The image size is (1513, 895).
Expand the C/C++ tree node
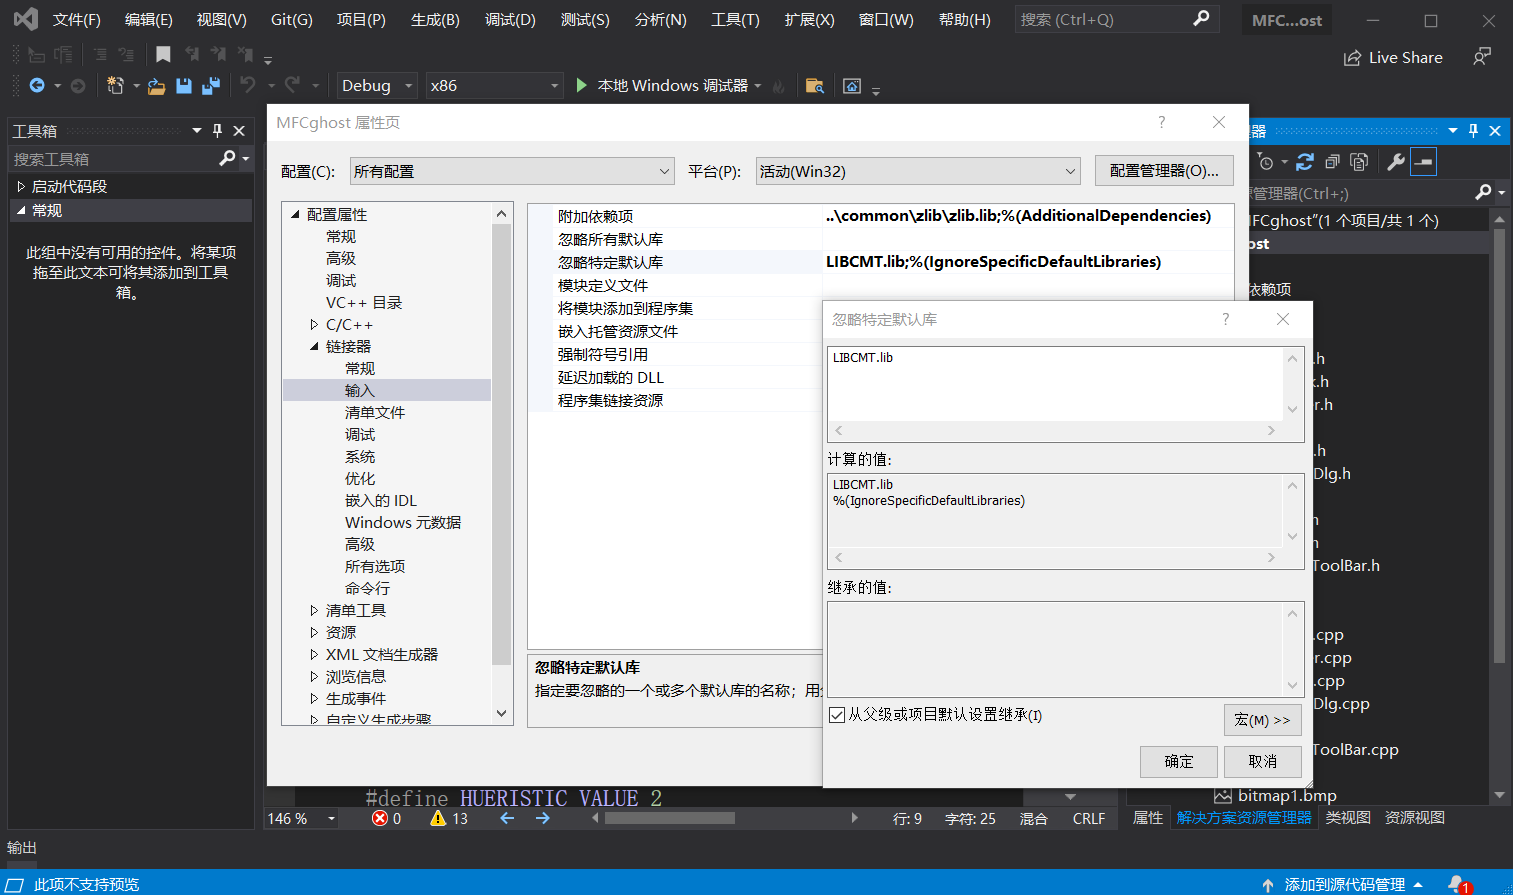pos(314,325)
